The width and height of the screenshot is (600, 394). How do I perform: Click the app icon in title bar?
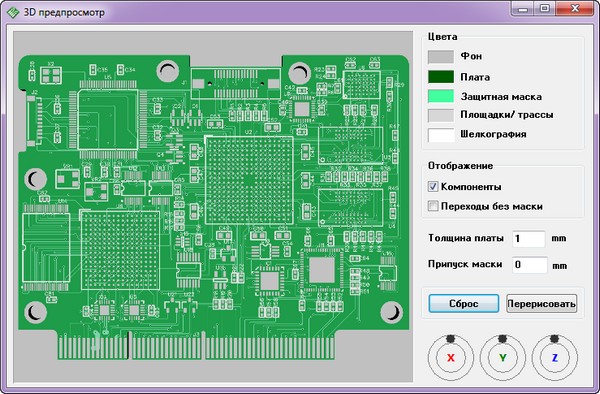coord(13,12)
